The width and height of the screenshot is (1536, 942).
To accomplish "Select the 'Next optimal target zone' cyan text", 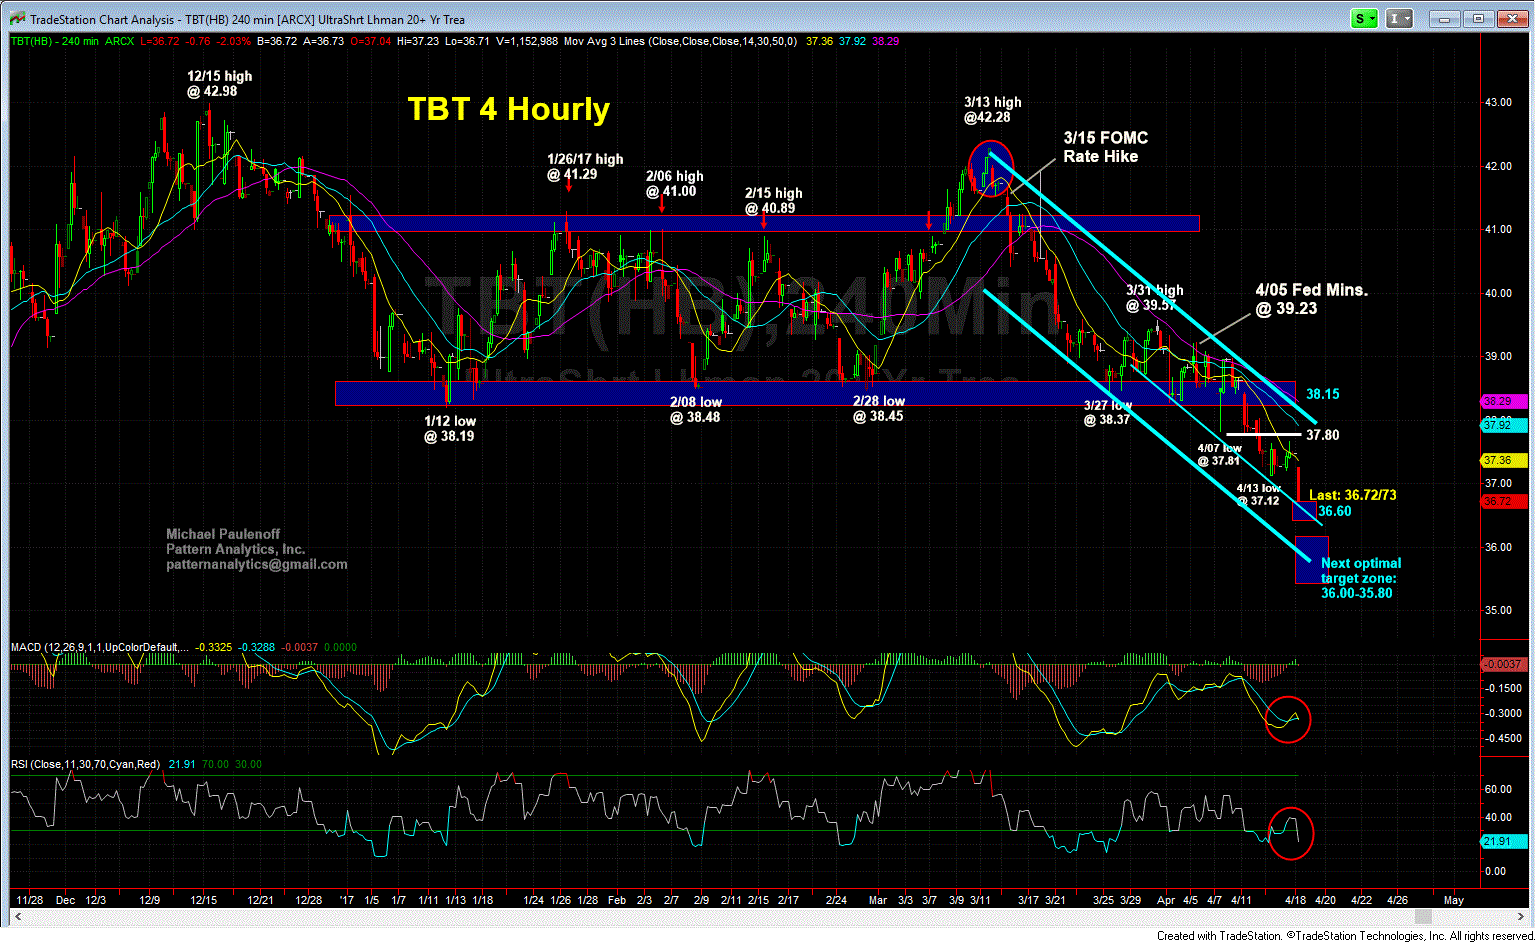I will [1360, 578].
